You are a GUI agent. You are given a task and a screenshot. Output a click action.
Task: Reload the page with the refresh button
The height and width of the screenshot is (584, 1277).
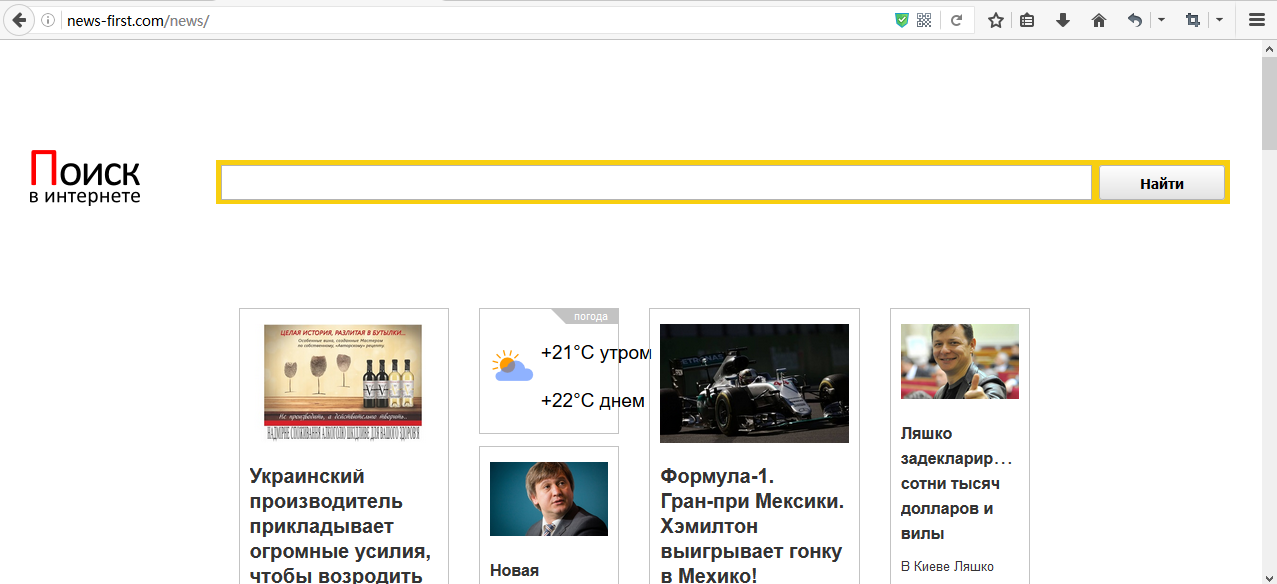(957, 20)
